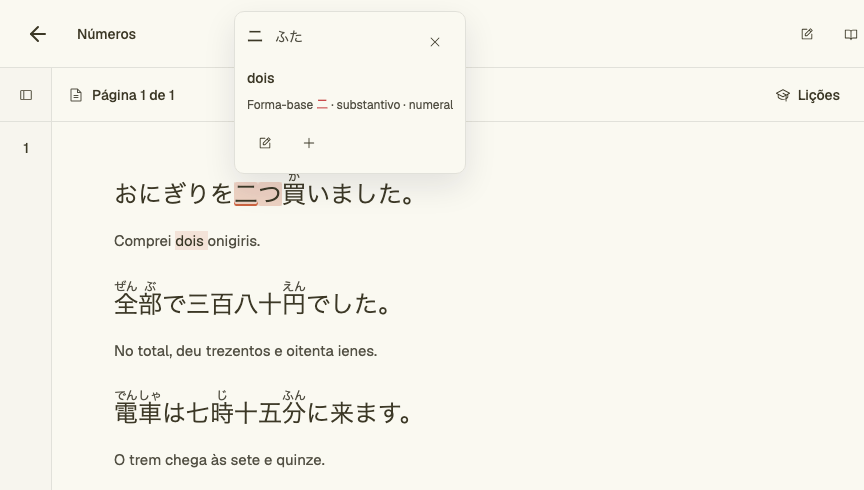864x490 pixels.
Task: Click the word 電車
Action: point(138,413)
